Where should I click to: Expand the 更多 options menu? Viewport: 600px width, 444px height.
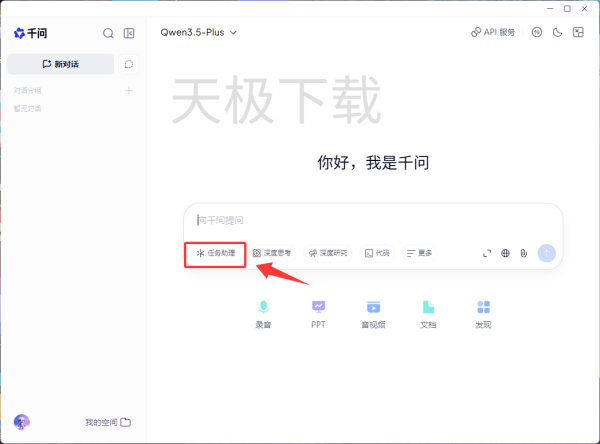[x=420, y=253]
